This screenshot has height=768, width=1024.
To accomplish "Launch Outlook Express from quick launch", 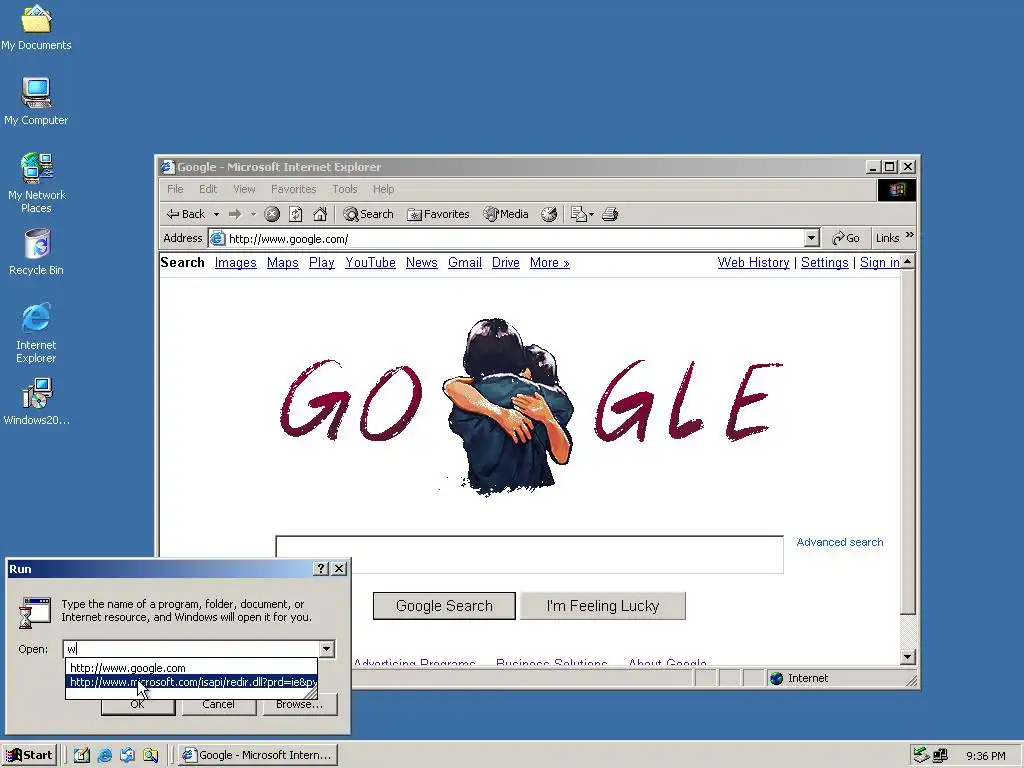I will coord(127,755).
